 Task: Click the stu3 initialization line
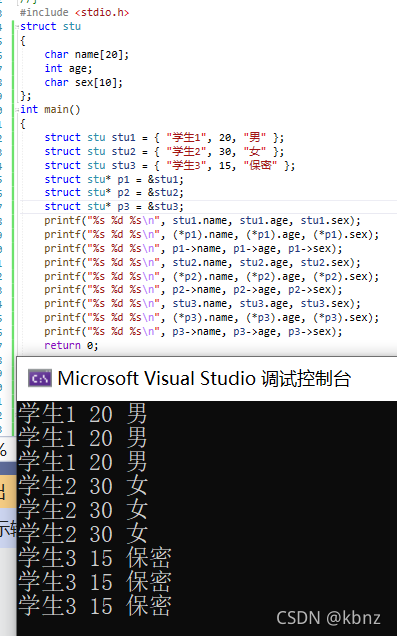coord(170,165)
